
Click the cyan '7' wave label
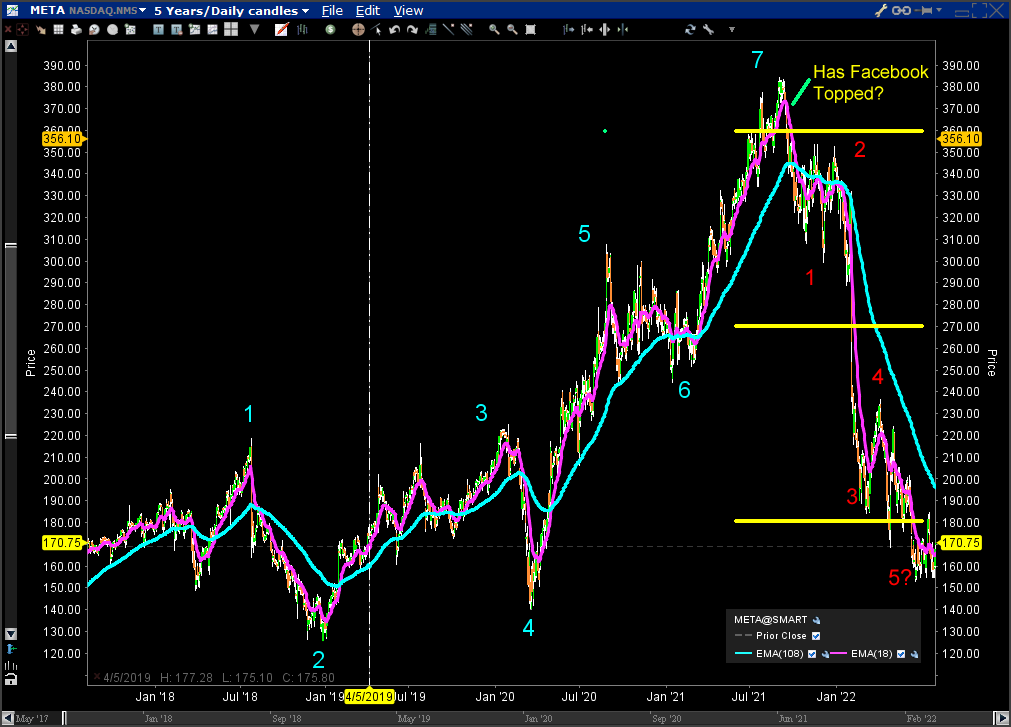758,60
